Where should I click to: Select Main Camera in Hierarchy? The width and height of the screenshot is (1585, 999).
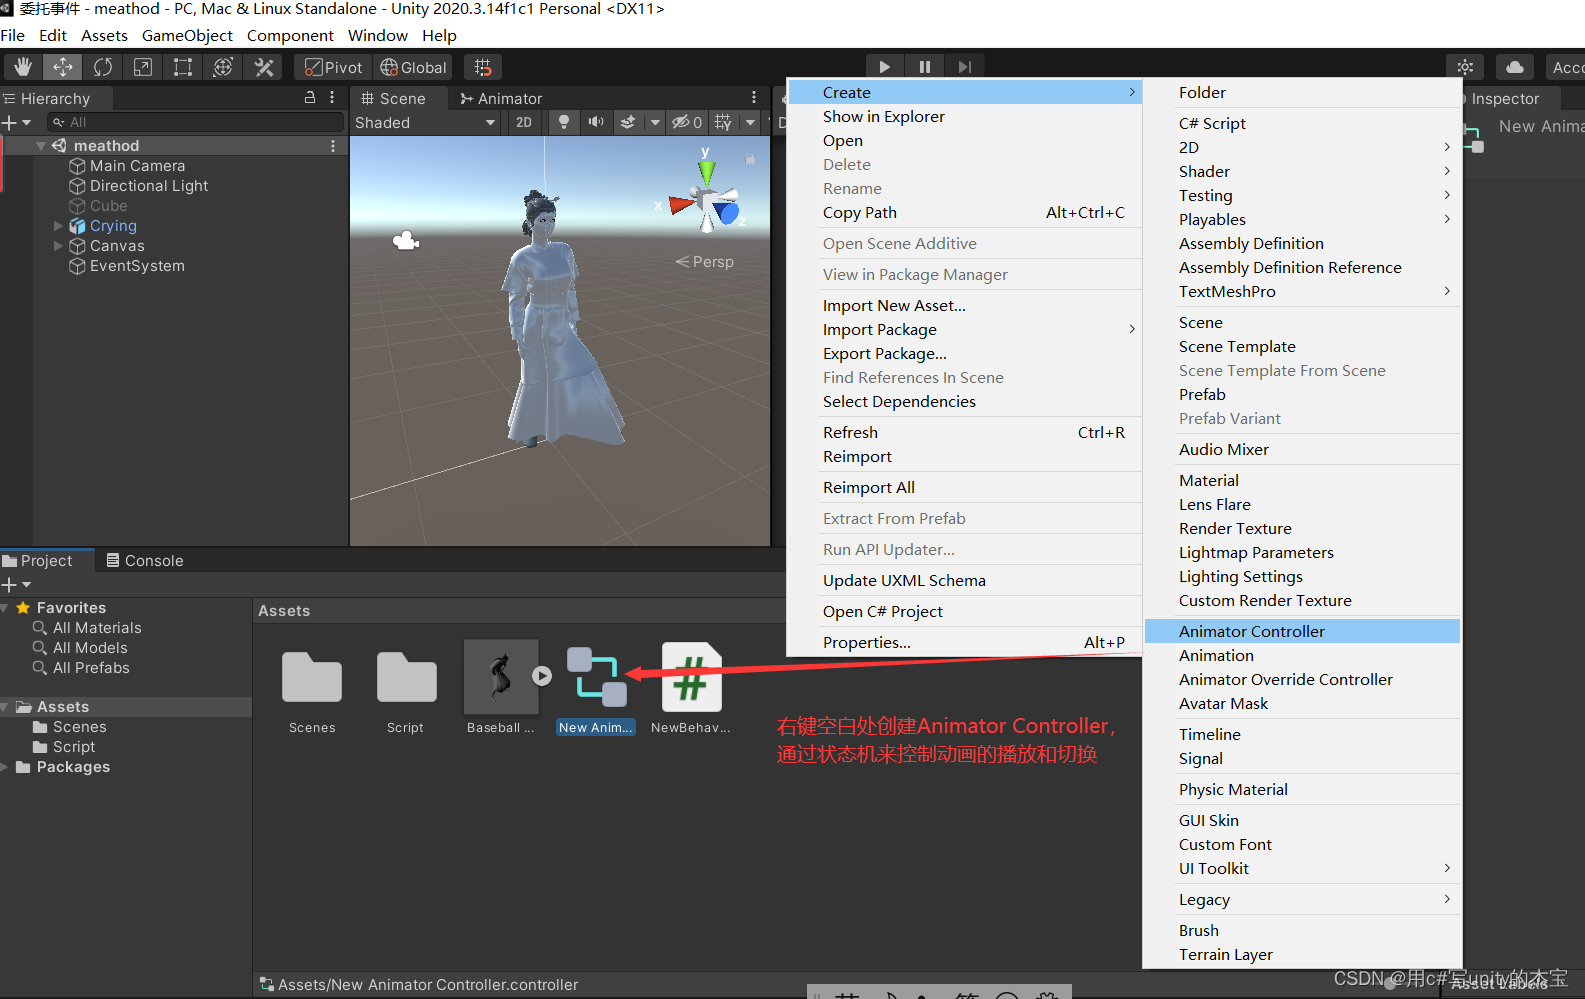[x=137, y=166]
